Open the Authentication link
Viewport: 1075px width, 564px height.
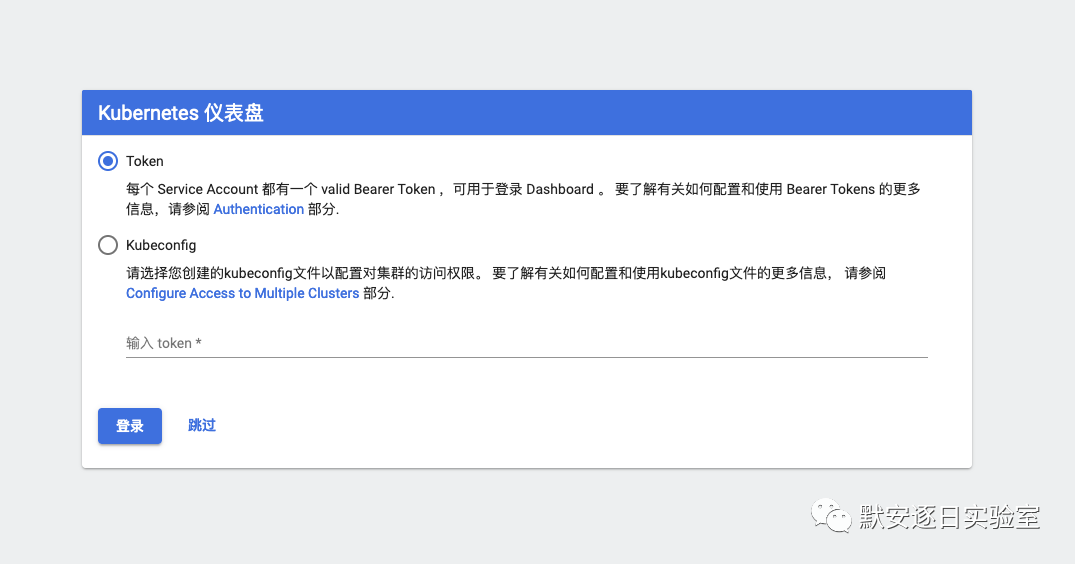258,209
